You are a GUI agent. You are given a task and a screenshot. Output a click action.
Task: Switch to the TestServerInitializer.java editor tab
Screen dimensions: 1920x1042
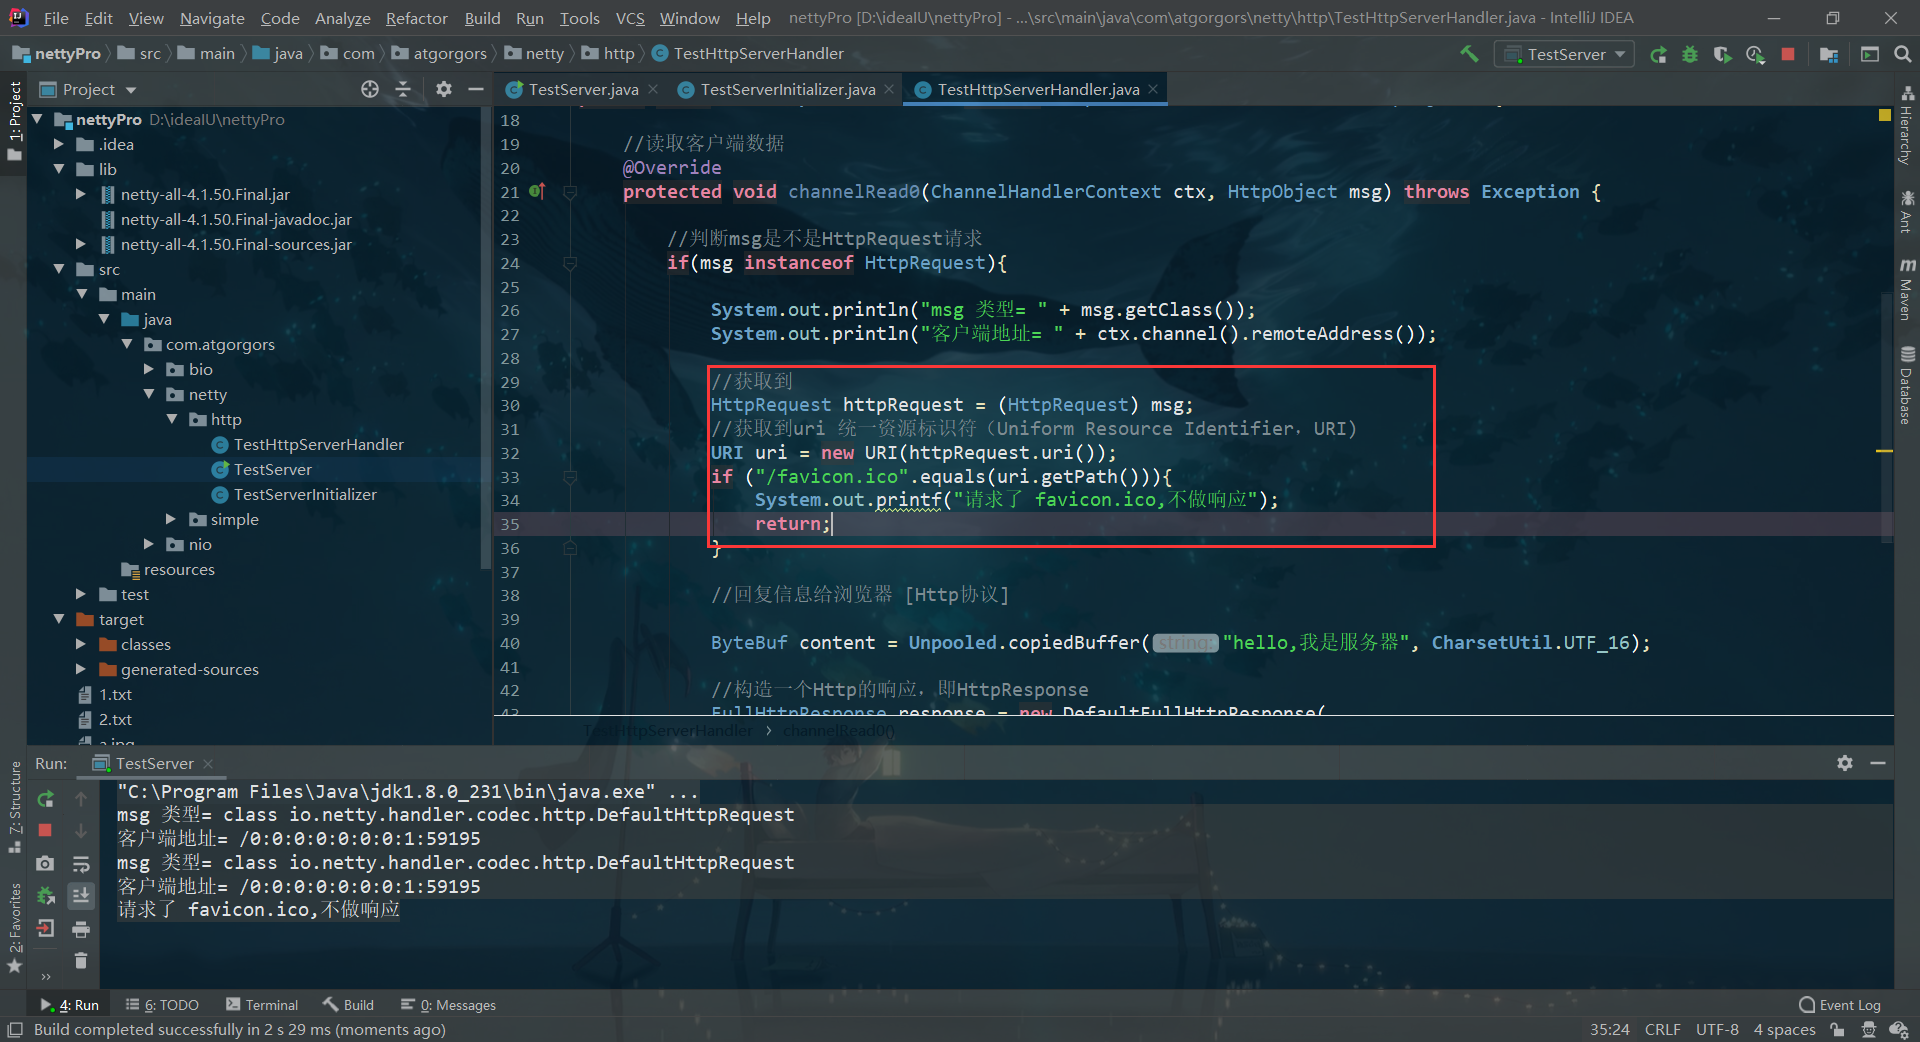pyautogui.click(x=786, y=89)
